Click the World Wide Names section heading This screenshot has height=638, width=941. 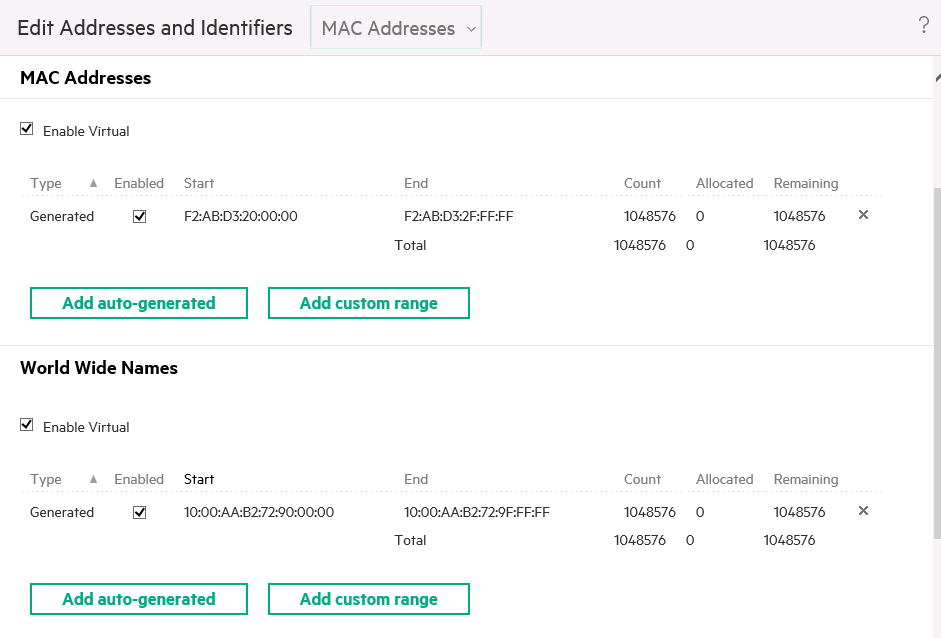(x=99, y=368)
